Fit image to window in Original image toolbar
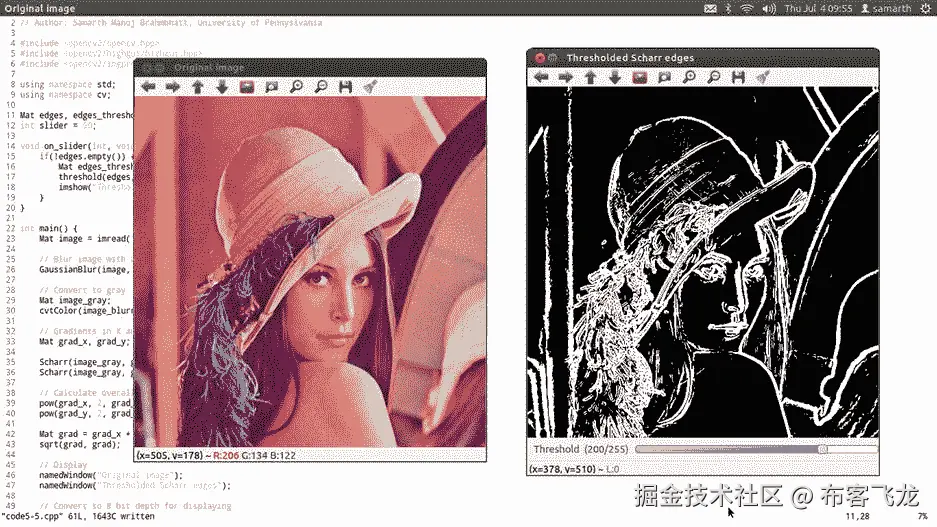937x527 pixels. (271, 87)
